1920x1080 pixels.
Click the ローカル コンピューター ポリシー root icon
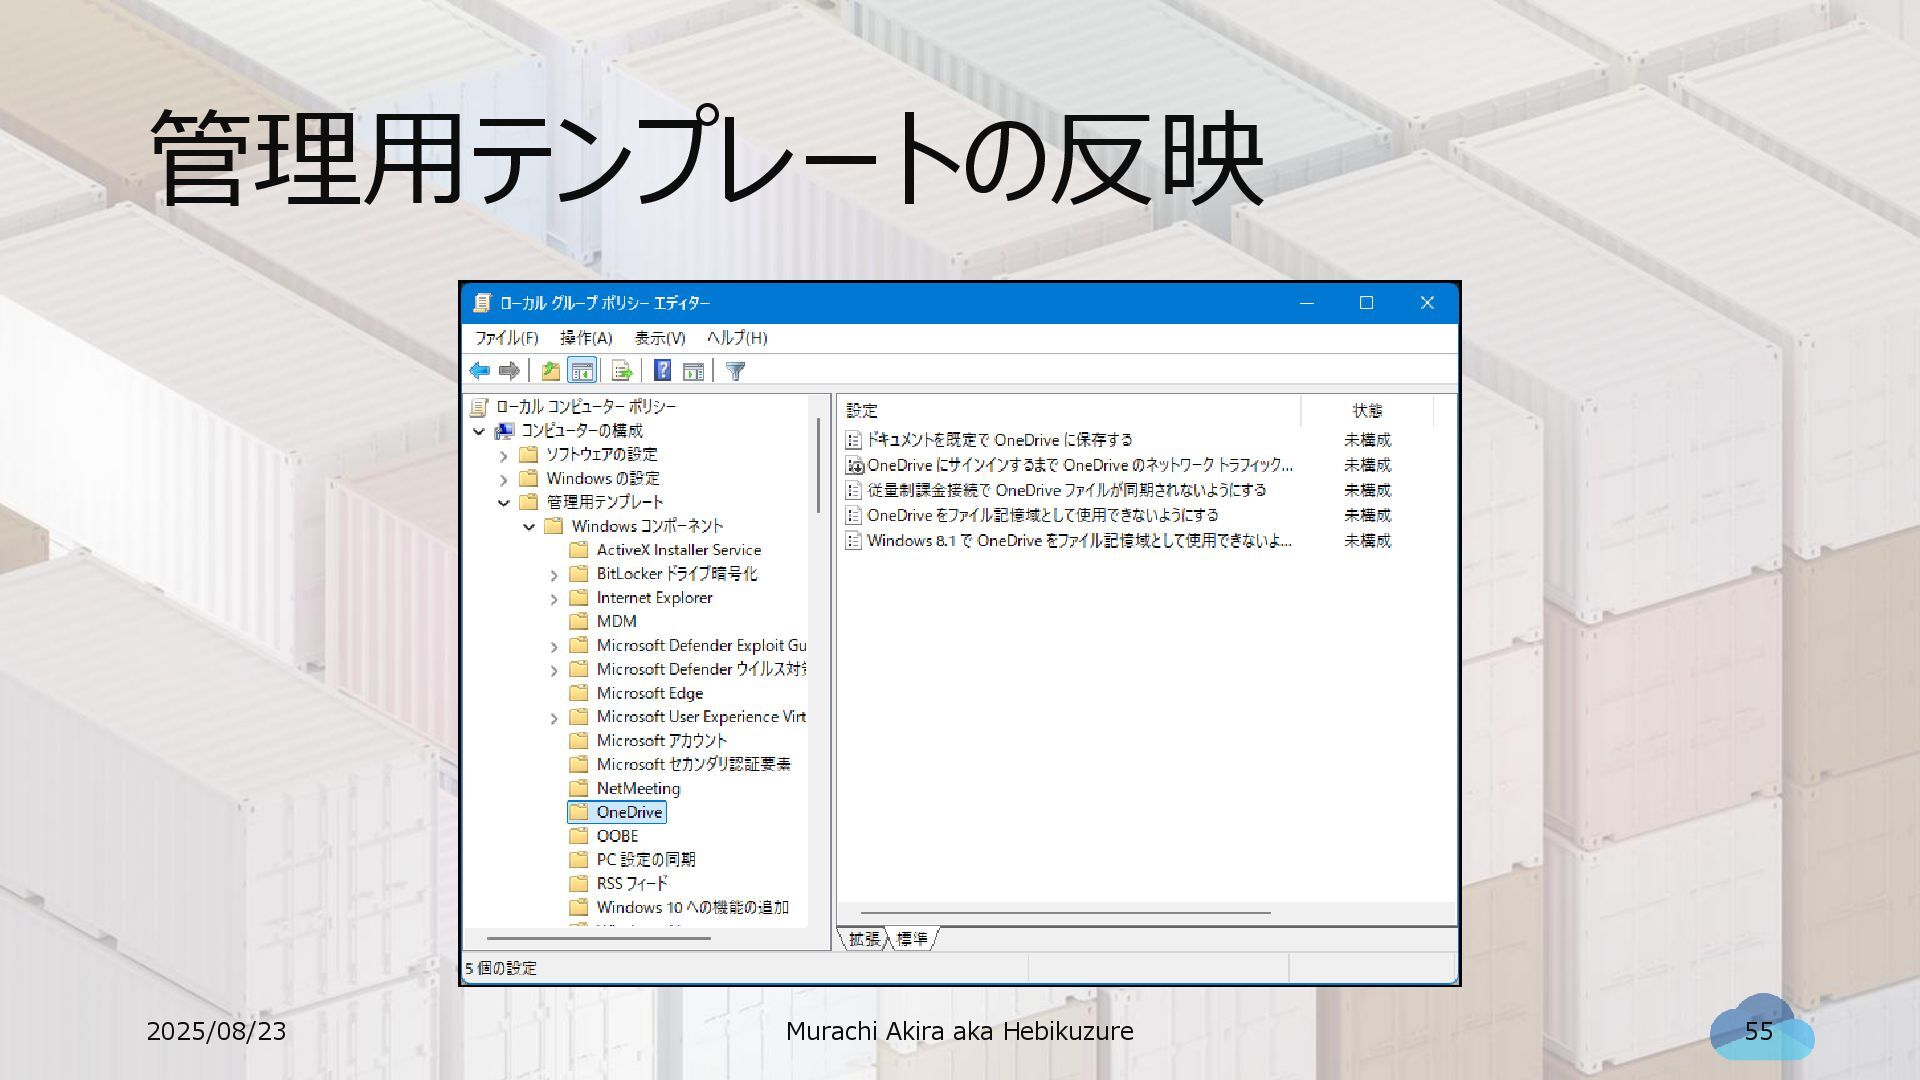coord(479,407)
